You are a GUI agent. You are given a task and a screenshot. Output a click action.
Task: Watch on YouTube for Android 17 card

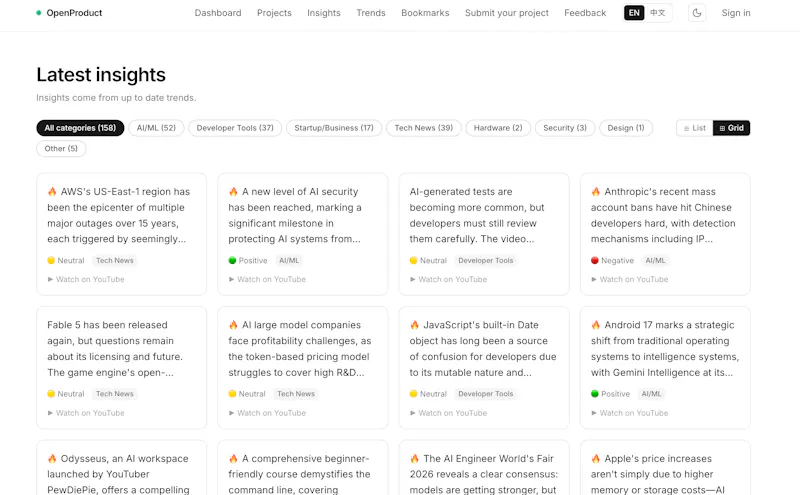[x=630, y=413]
